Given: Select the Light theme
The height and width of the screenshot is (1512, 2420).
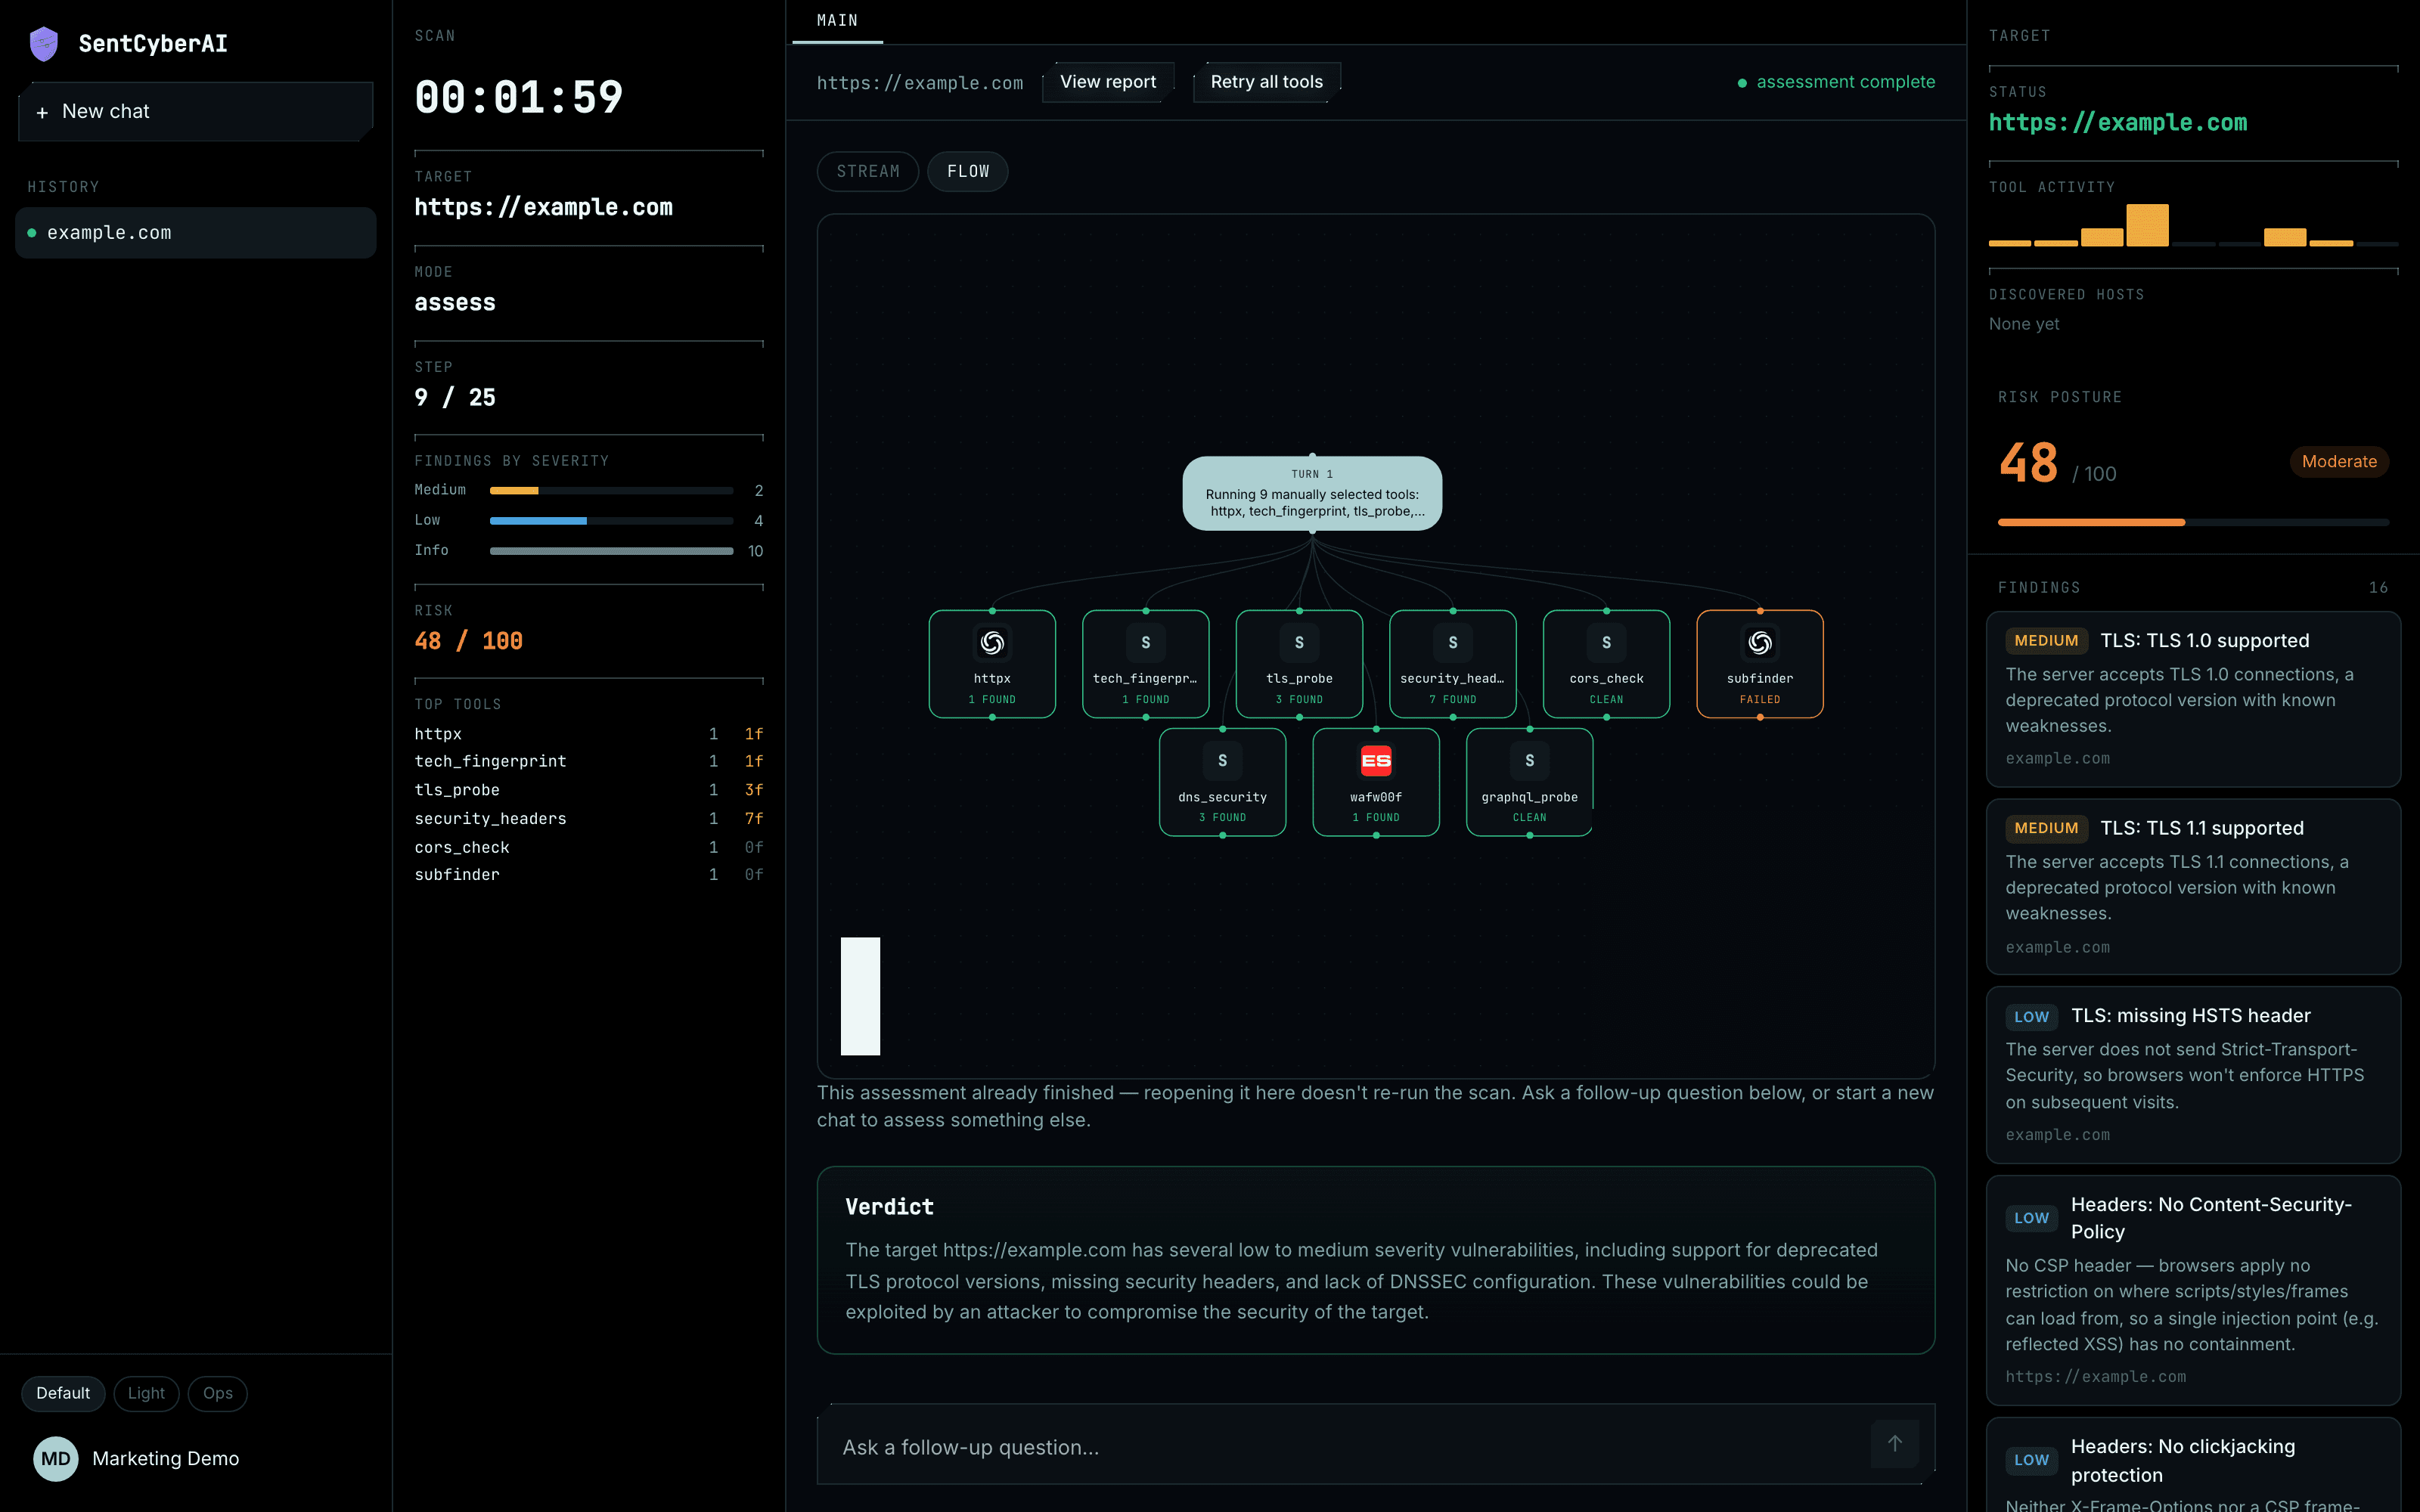Looking at the screenshot, I should [x=146, y=1393].
